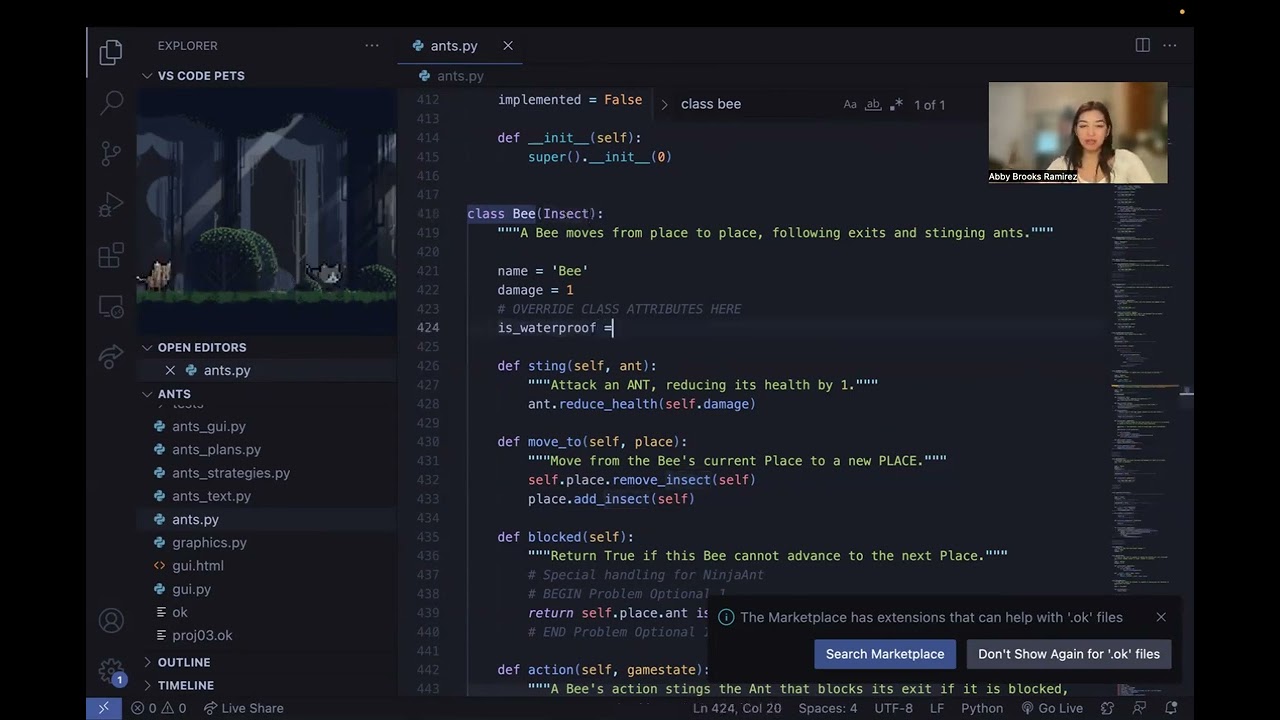Viewport: 1280px width, 720px height.
Task: Click Go Live in the status bar
Action: coord(1051,708)
